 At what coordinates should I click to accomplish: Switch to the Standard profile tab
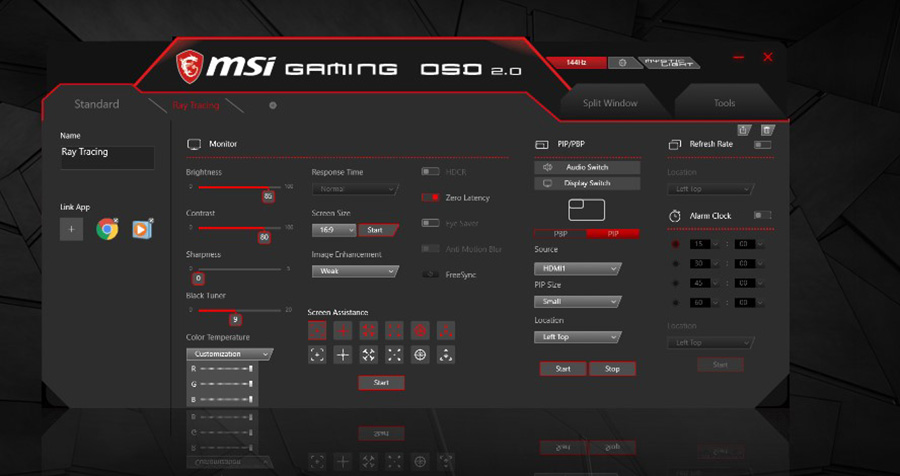97,104
